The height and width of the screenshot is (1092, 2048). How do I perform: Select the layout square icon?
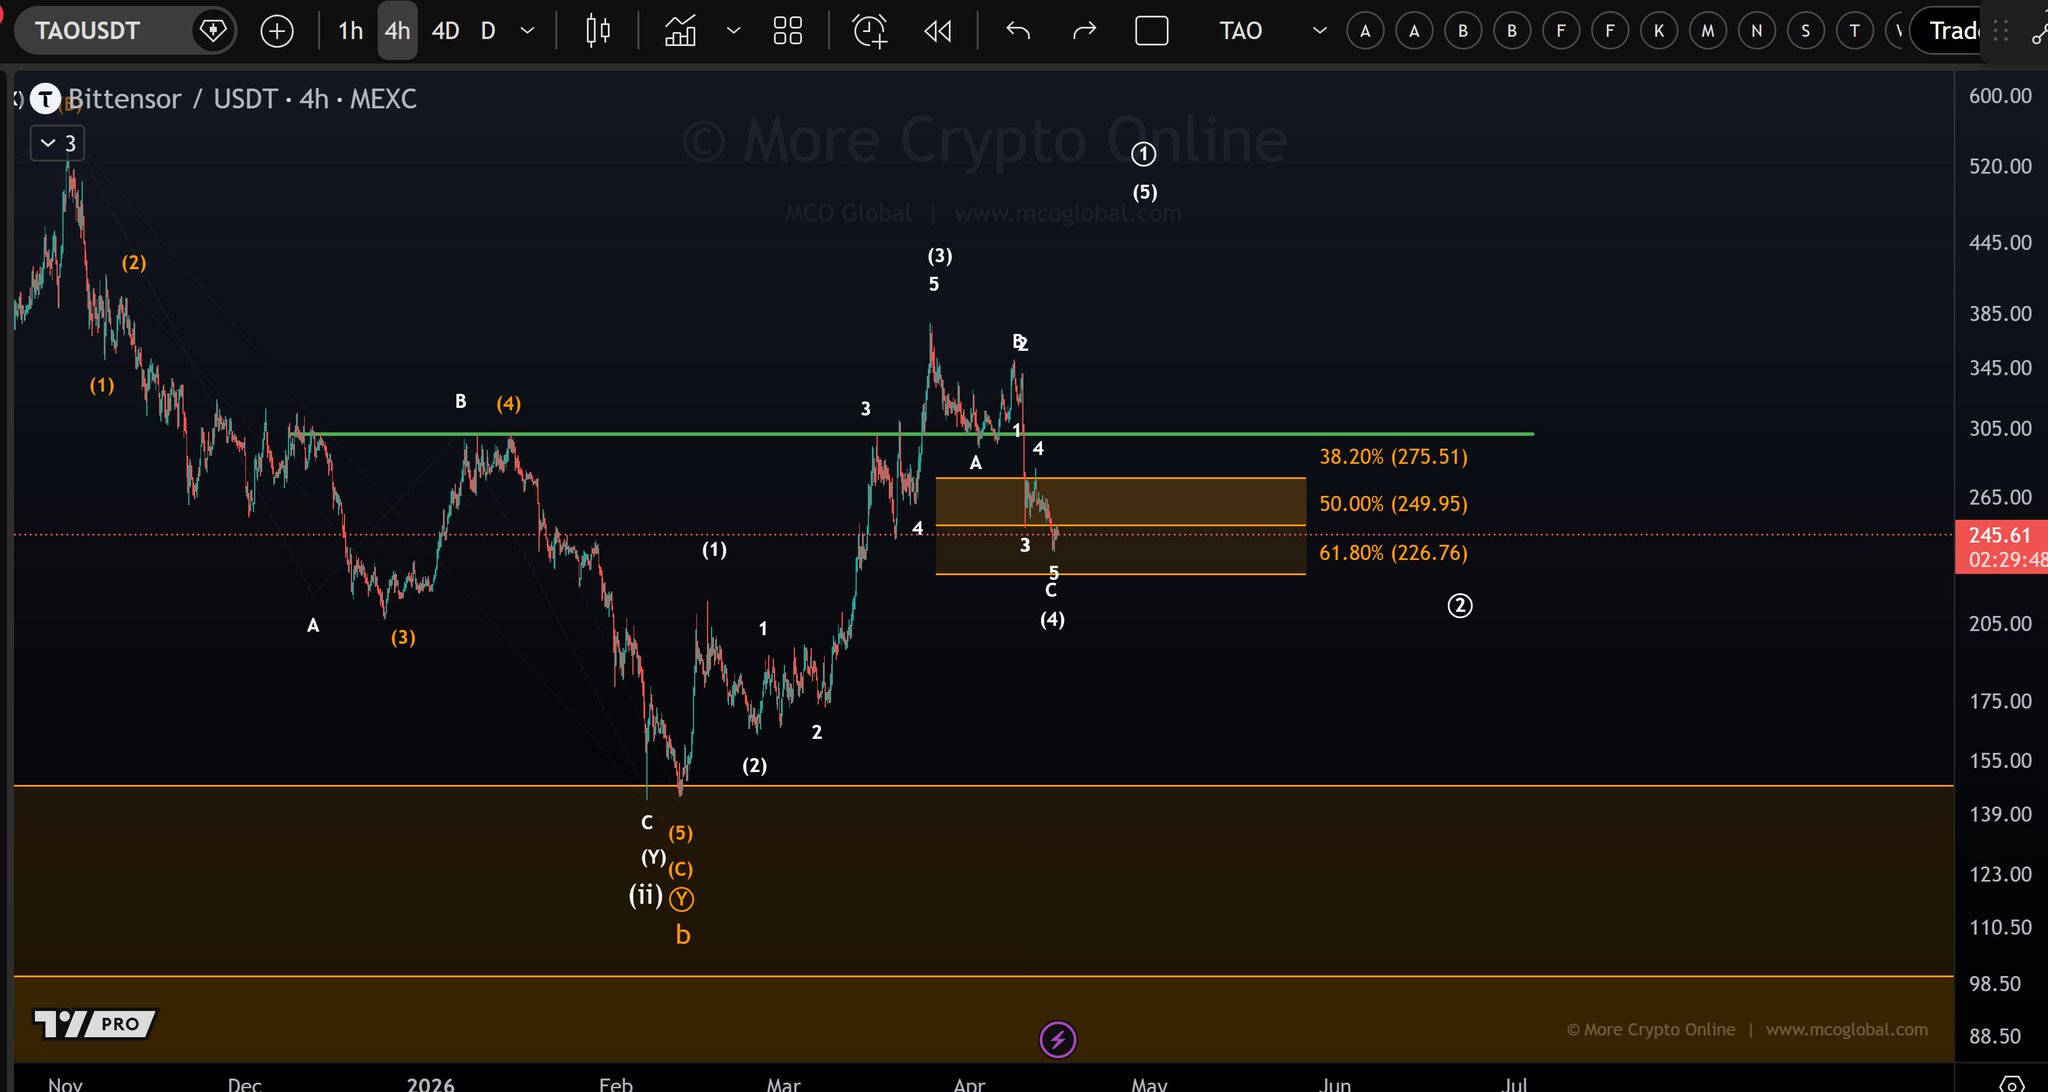click(x=1152, y=31)
